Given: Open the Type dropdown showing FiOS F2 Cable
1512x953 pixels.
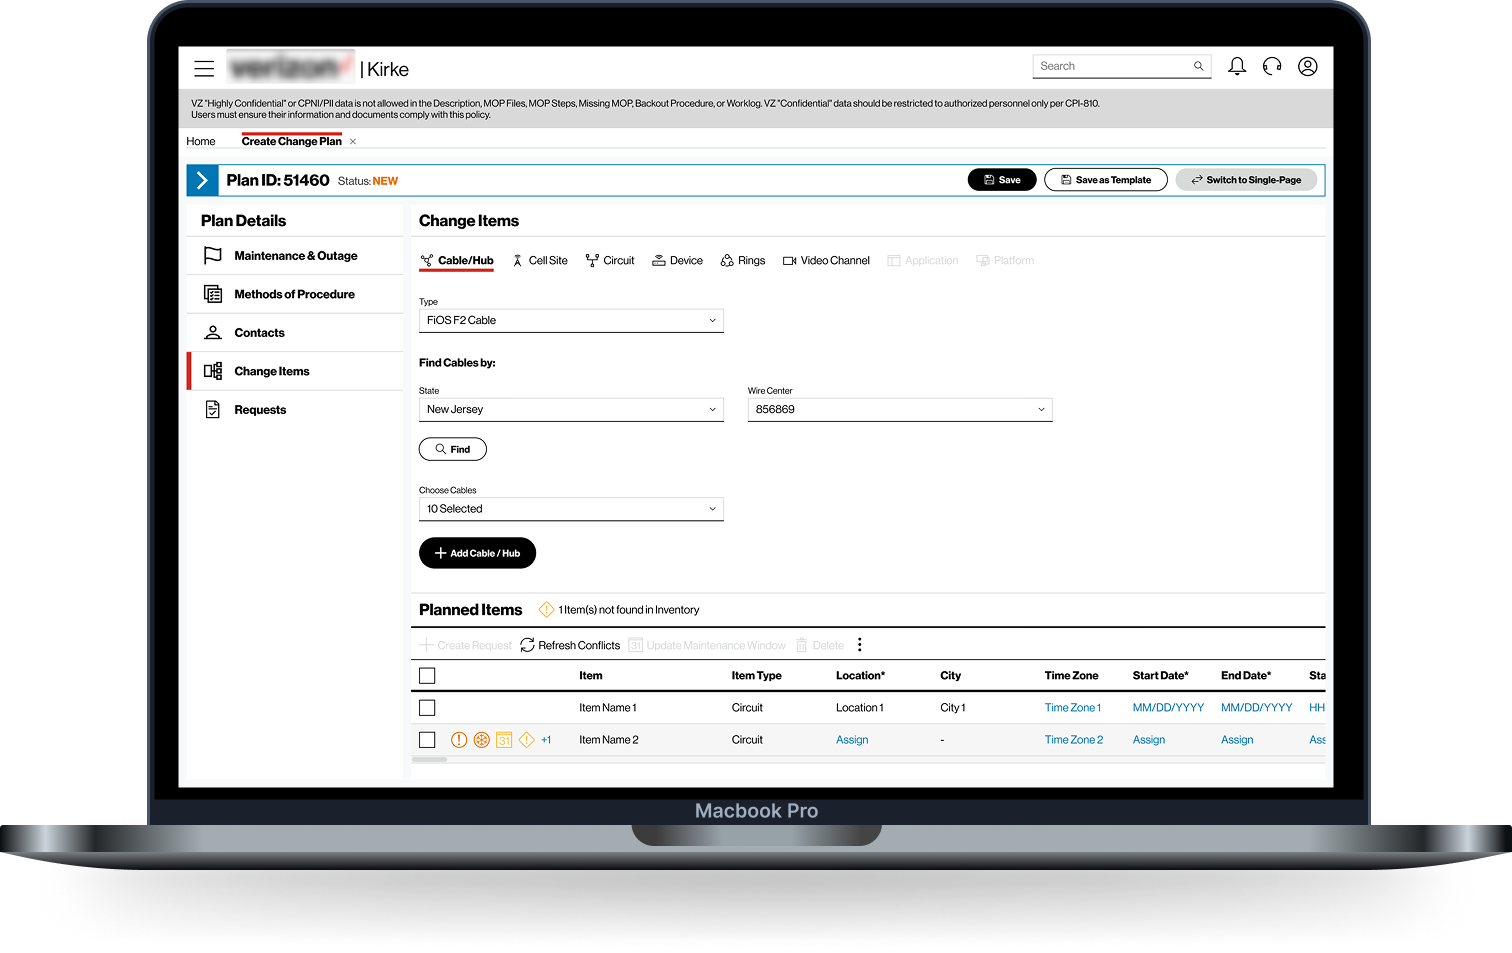Looking at the screenshot, I should pos(571,320).
